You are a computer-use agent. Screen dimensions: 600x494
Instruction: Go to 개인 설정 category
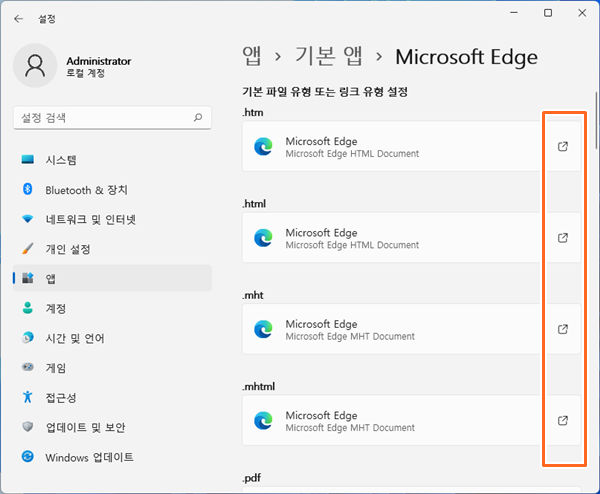click(112, 249)
